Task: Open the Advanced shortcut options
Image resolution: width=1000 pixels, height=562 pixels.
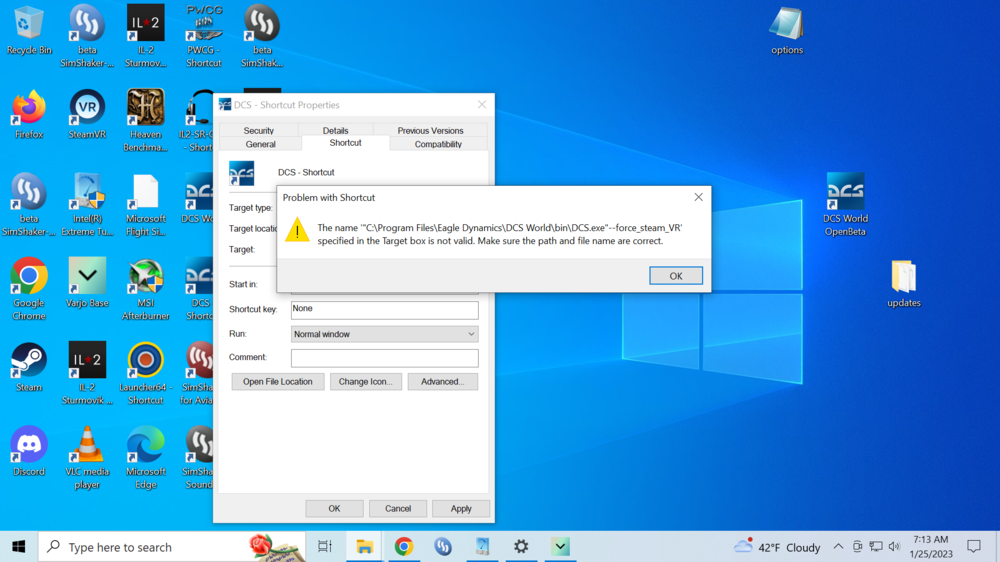Action: click(443, 381)
